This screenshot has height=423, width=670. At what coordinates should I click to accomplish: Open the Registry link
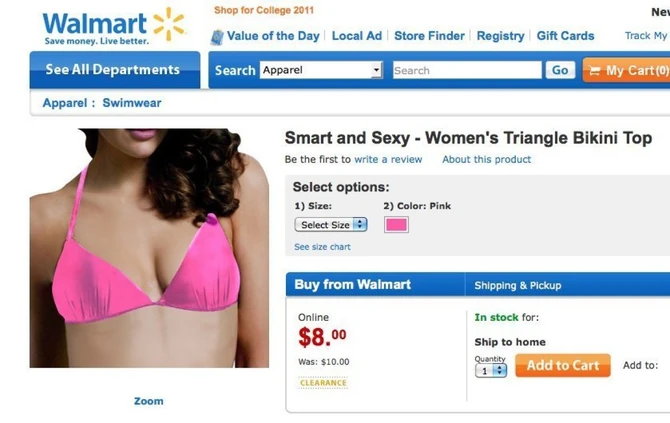coord(500,36)
